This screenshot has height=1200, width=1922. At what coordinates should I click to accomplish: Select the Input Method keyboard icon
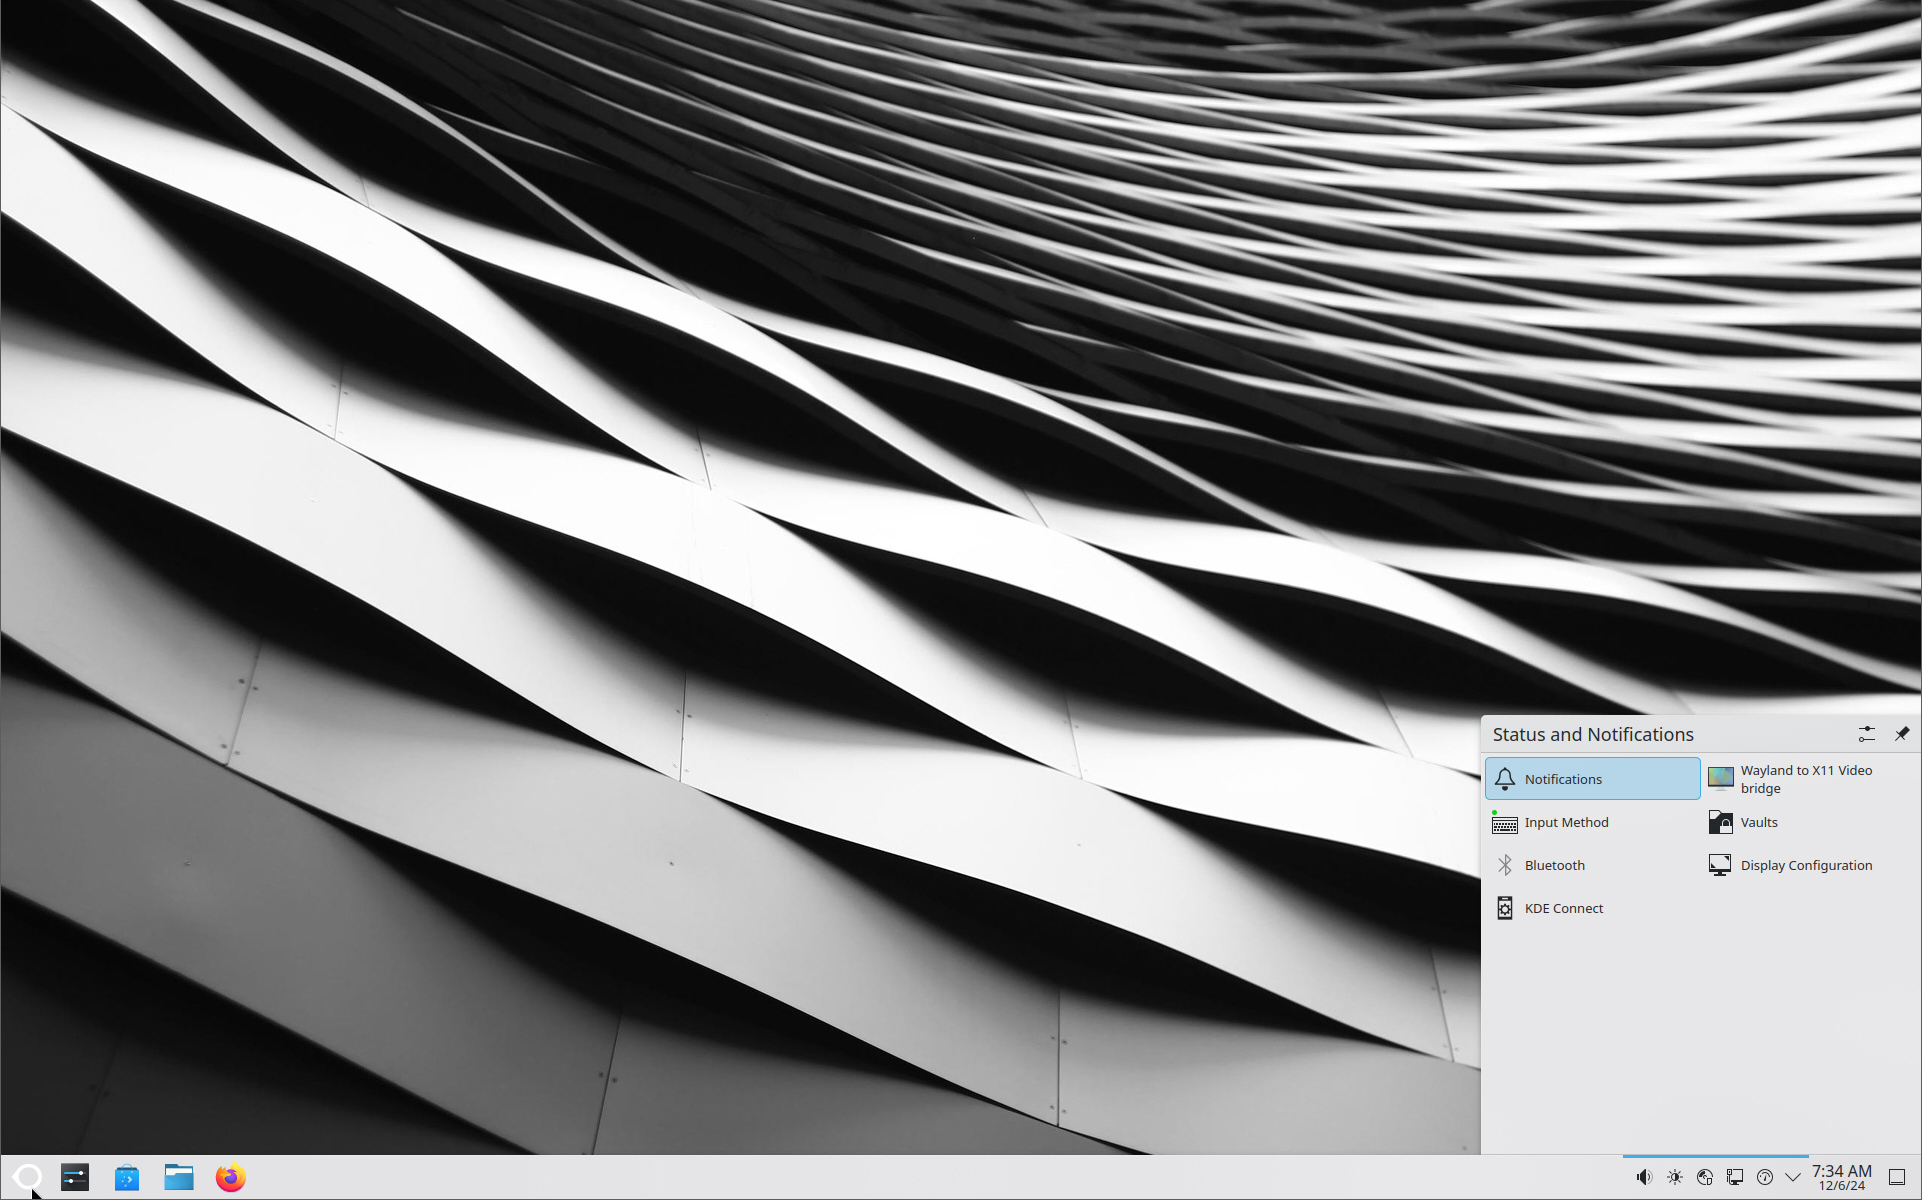1566,822
